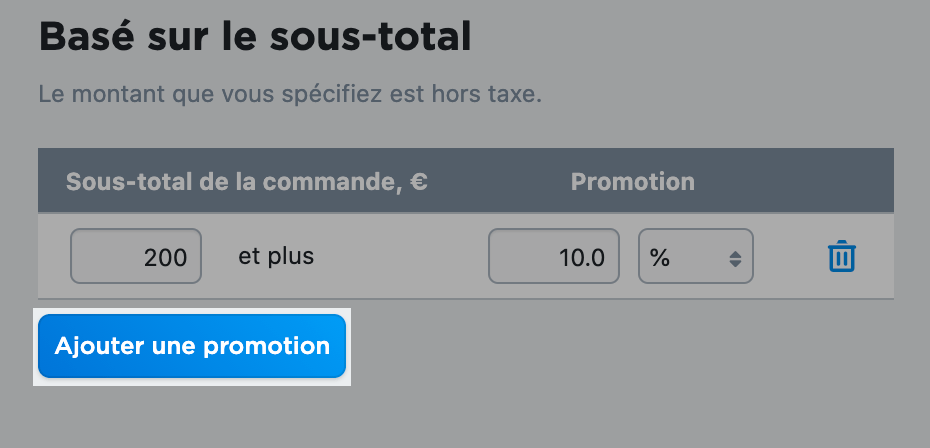Open the % discount type dropdown
The height and width of the screenshot is (448, 930).
pos(696,256)
